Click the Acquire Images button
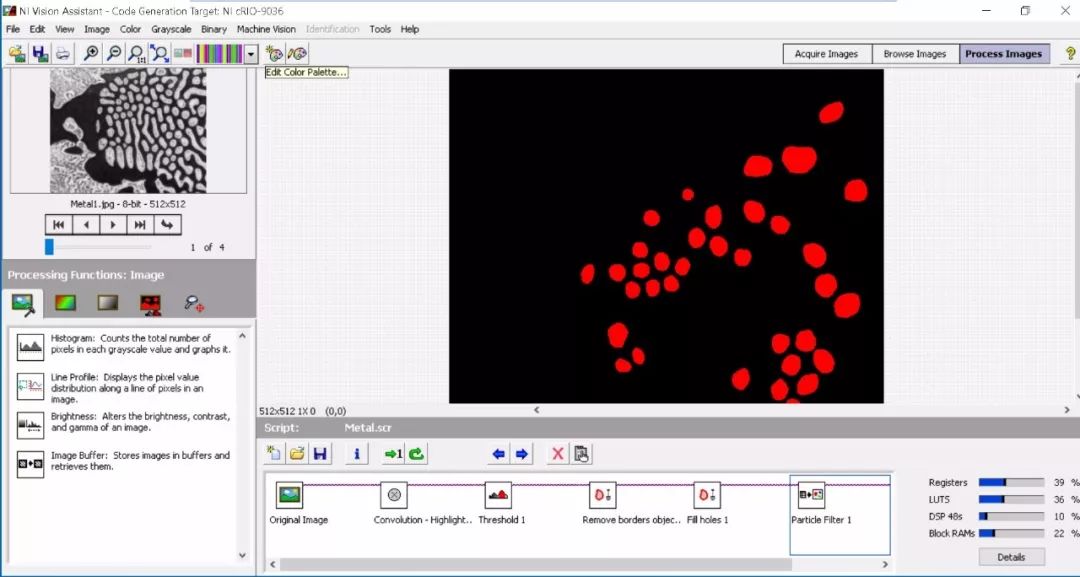Image resolution: width=1080 pixels, height=577 pixels. (x=826, y=54)
